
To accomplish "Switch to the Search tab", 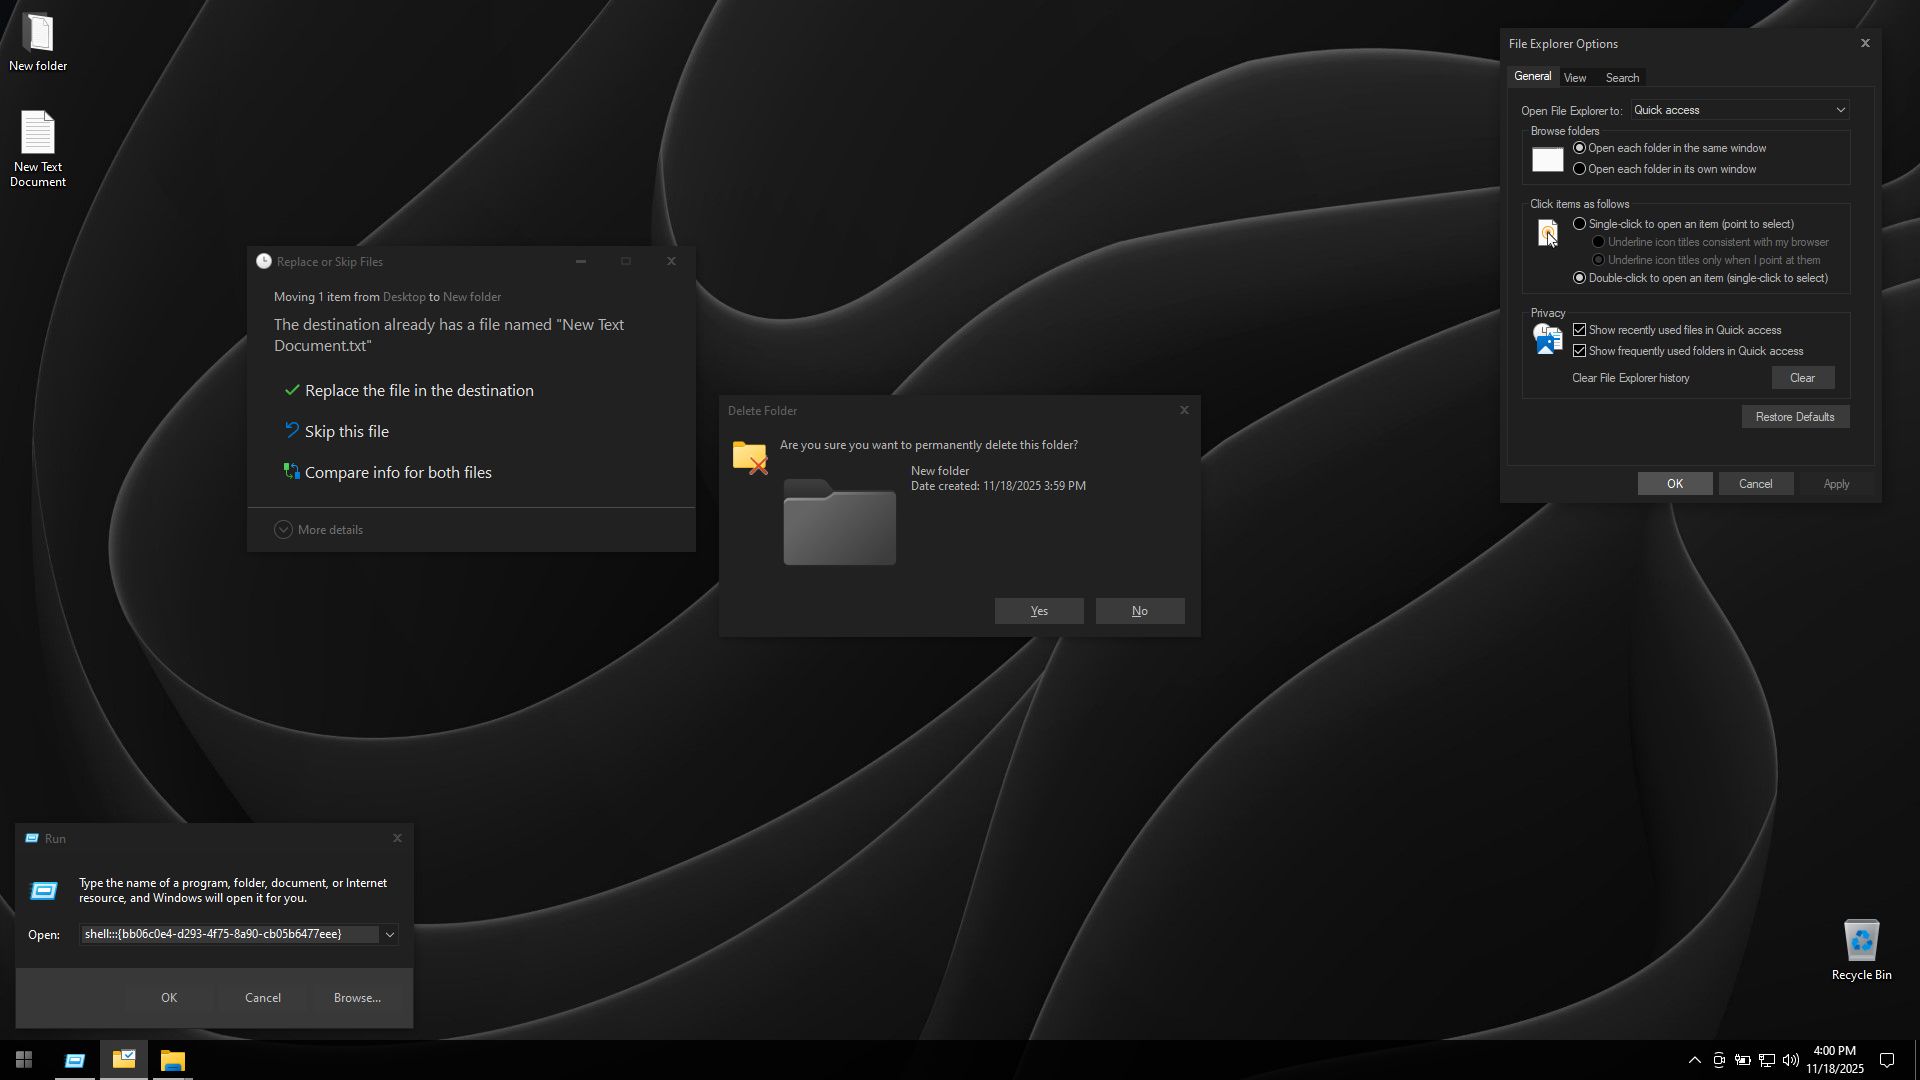I will tap(1622, 78).
